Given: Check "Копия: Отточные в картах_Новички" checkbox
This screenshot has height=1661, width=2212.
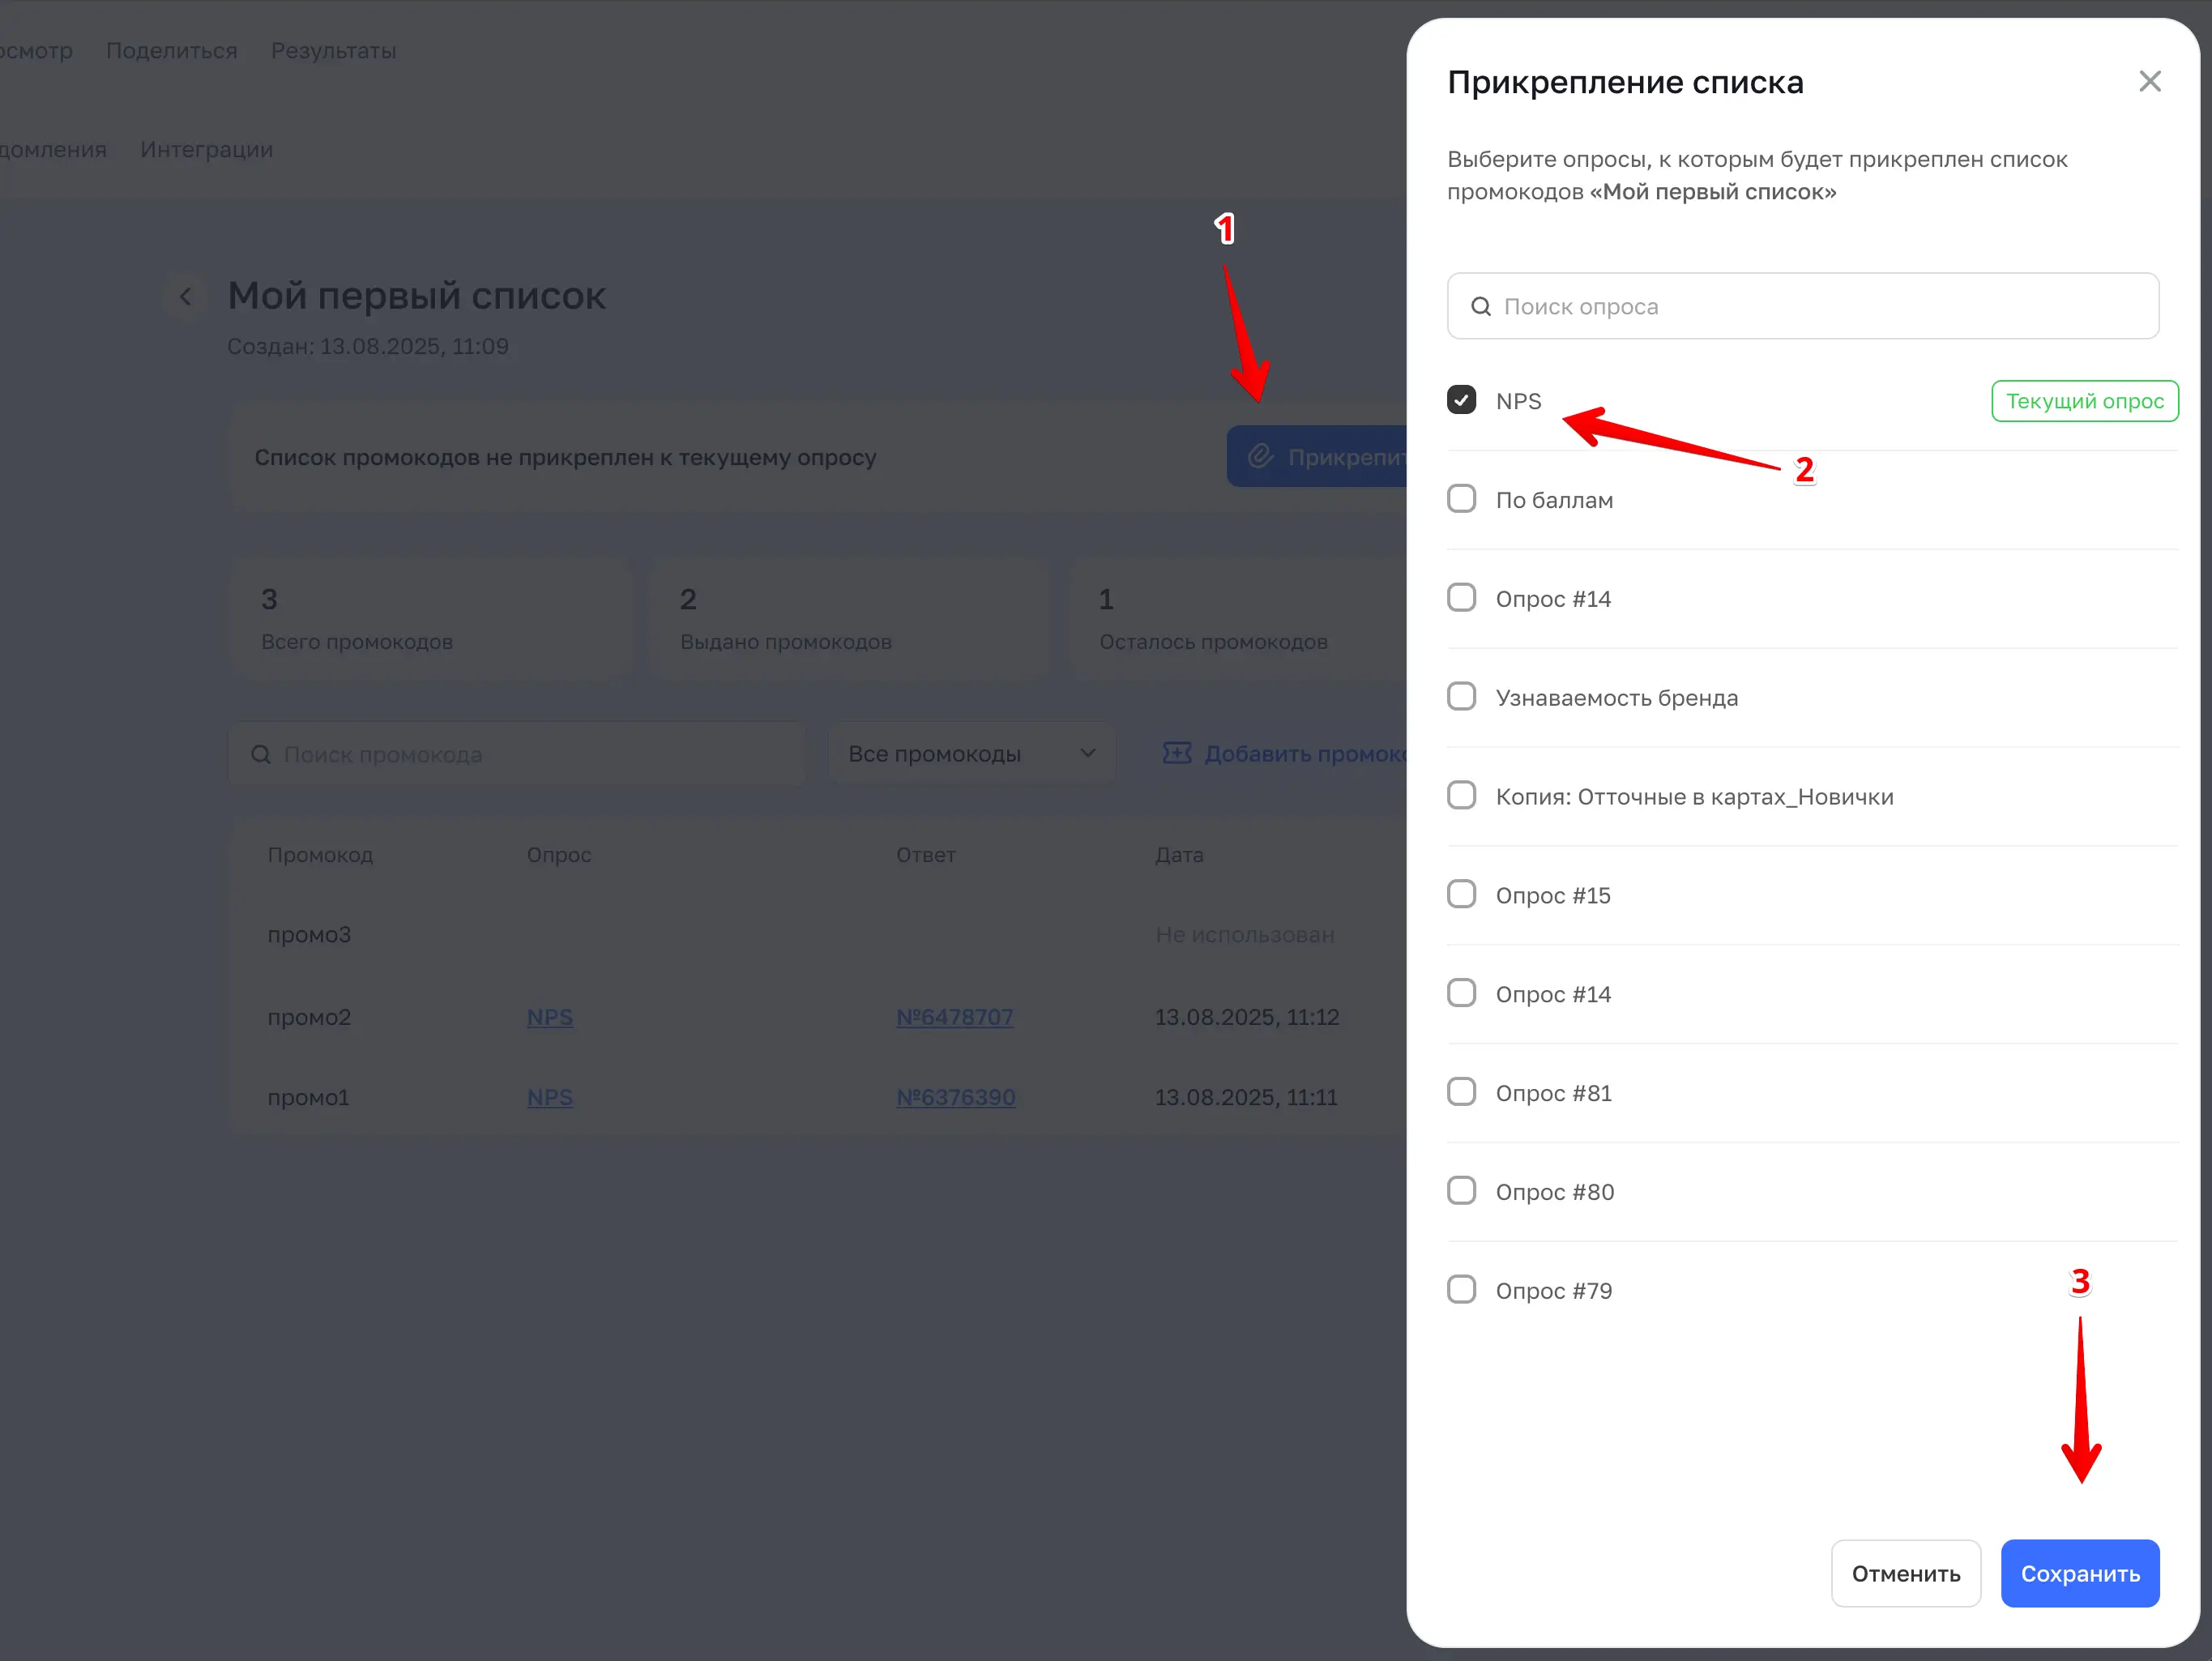Looking at the screenshot, I should [1461, 796].
